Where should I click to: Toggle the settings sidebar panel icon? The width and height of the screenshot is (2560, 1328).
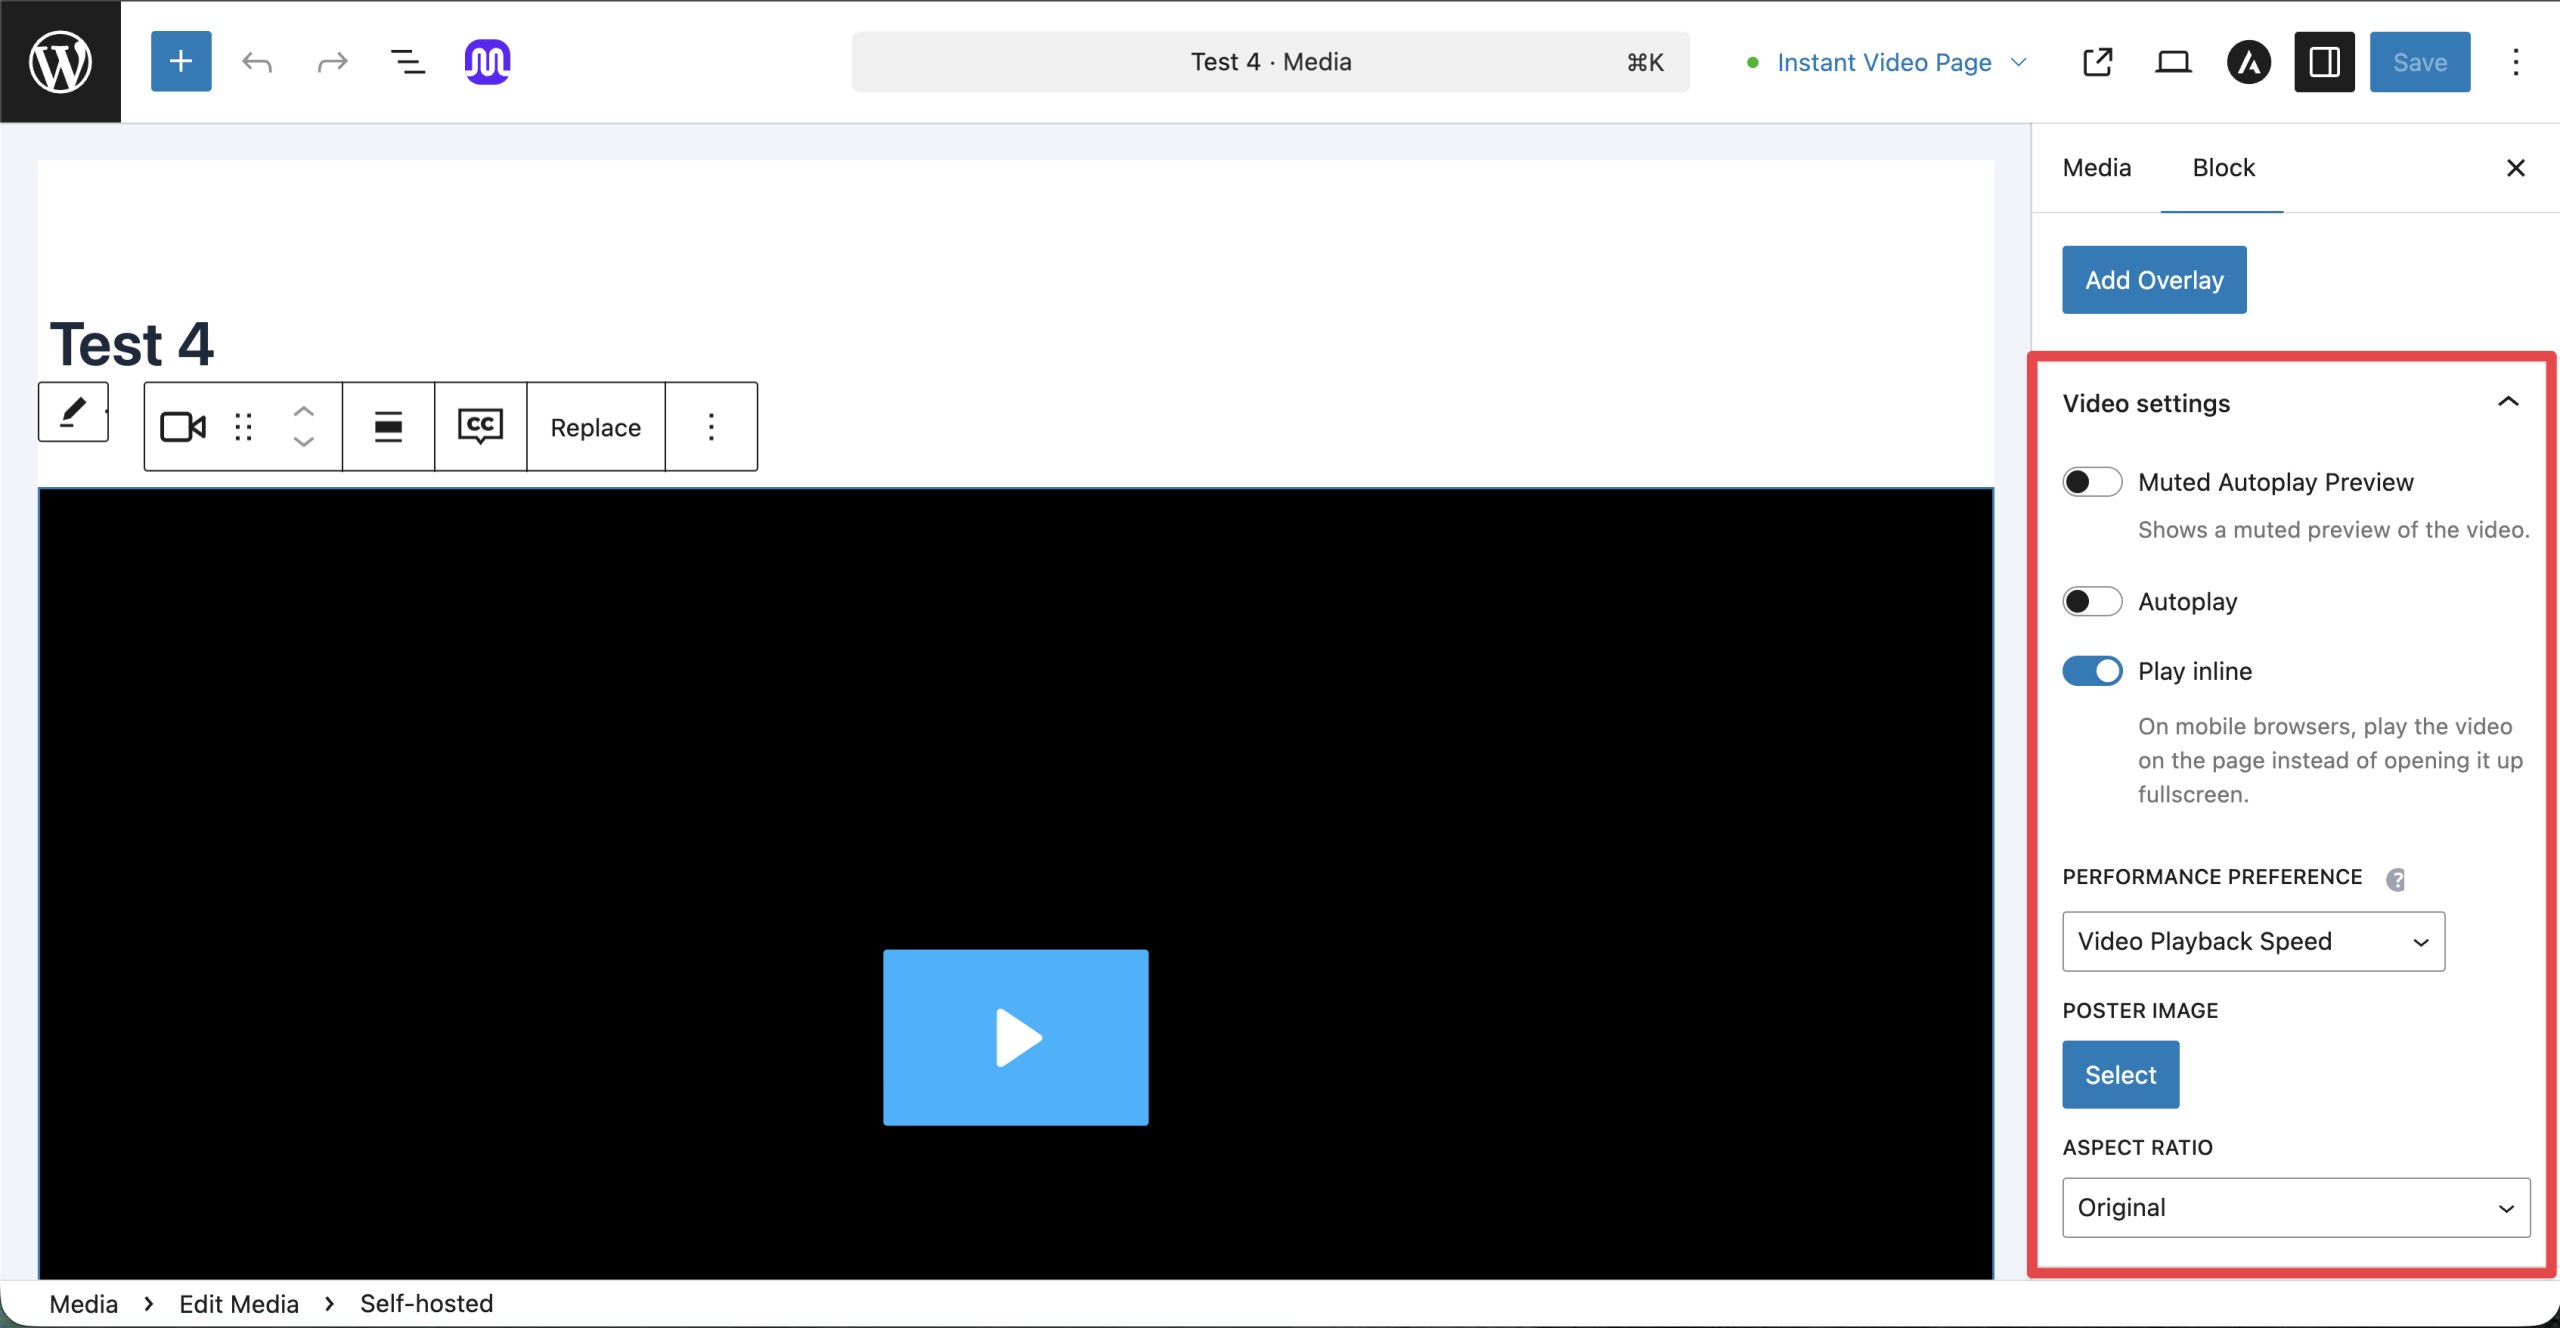pos(2322,61)
